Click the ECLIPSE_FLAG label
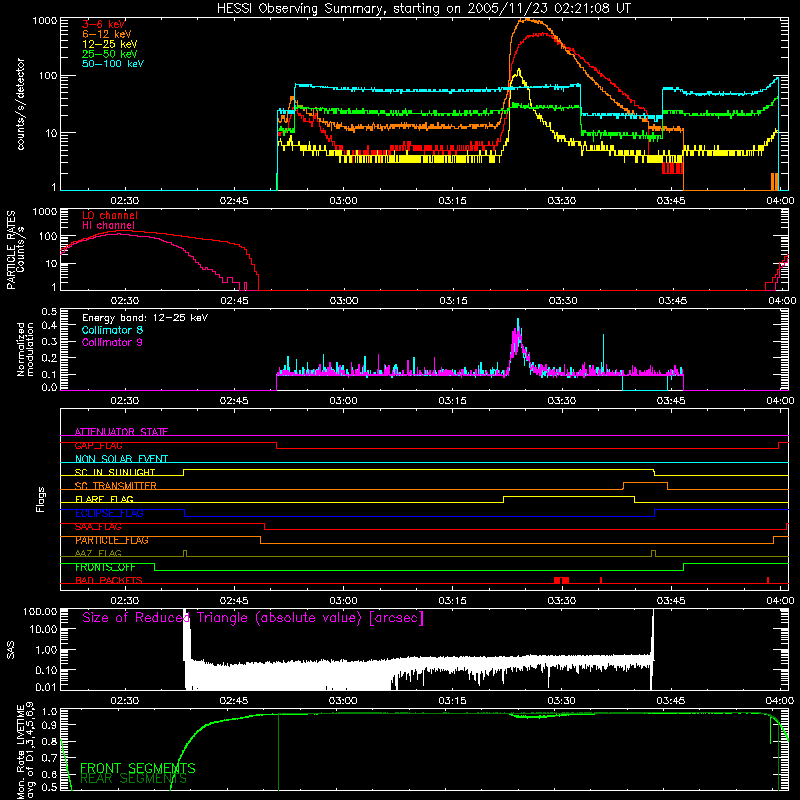Image resolution: width=800 pixels, height=800 pixels. [109, 513]
